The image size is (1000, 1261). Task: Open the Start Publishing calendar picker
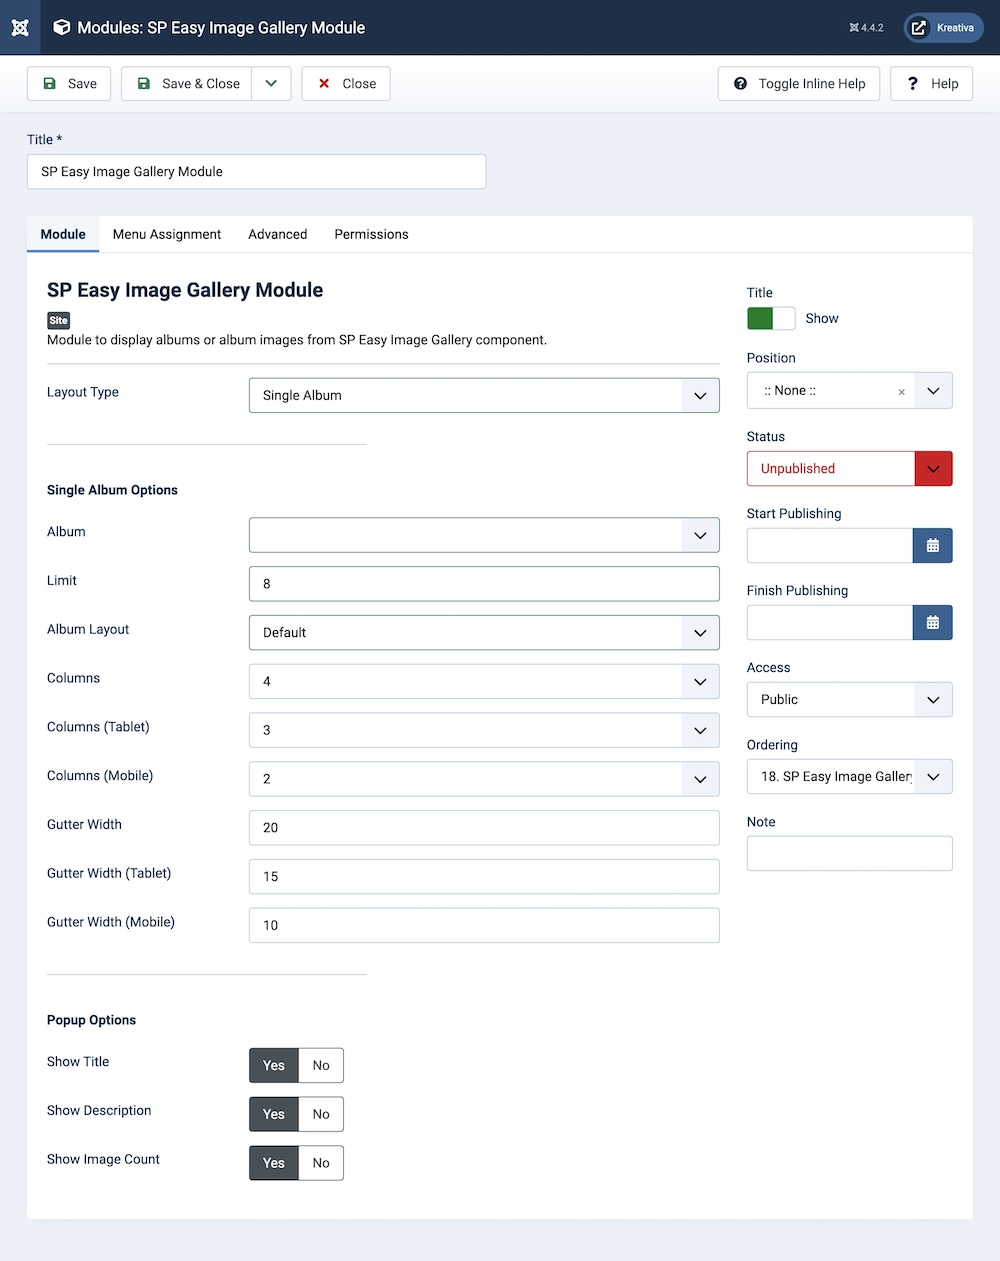pos(932,546)
